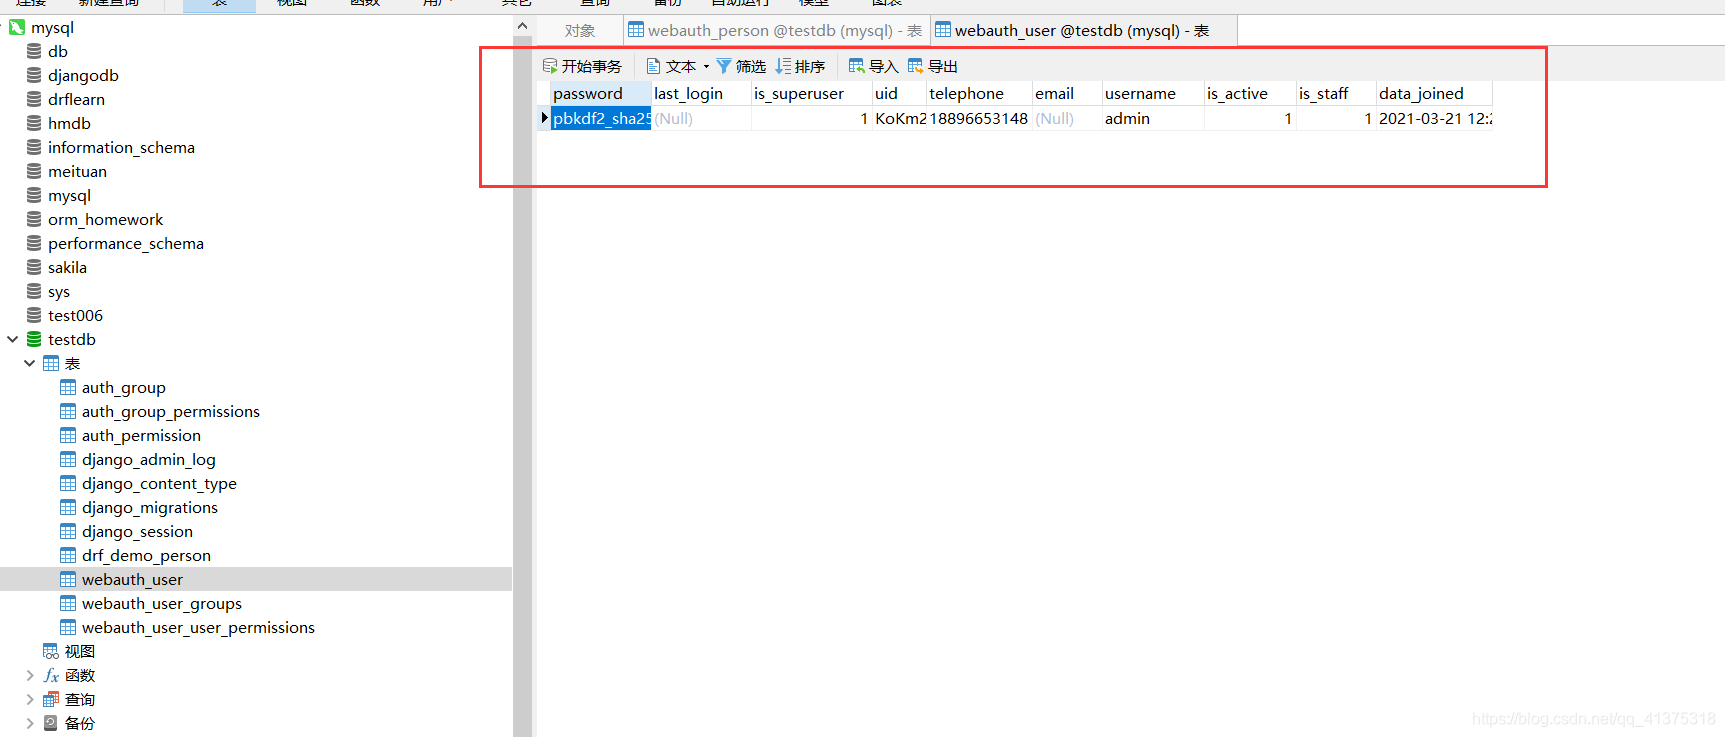Select the is_active column header
Viewport: 1725px width, 737px height.
(x=1250, y=93)
